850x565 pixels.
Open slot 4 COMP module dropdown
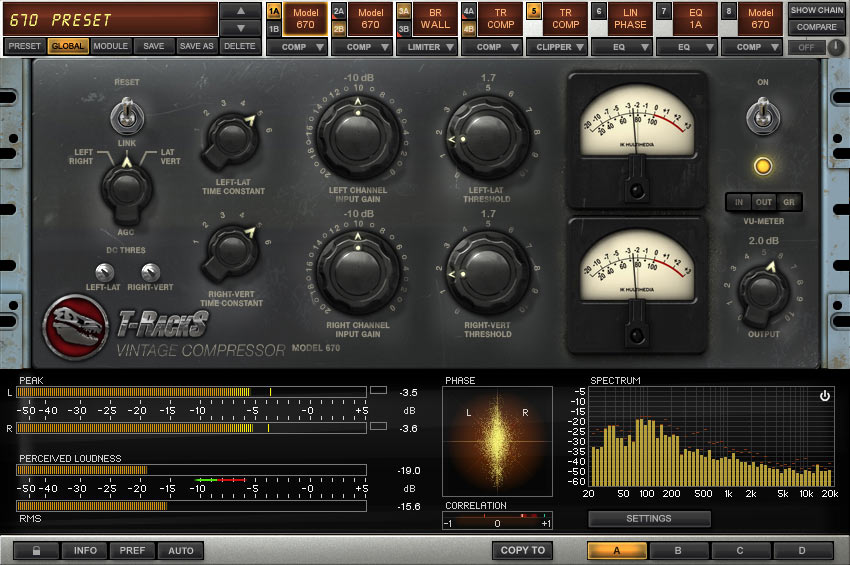coord(492,47)
